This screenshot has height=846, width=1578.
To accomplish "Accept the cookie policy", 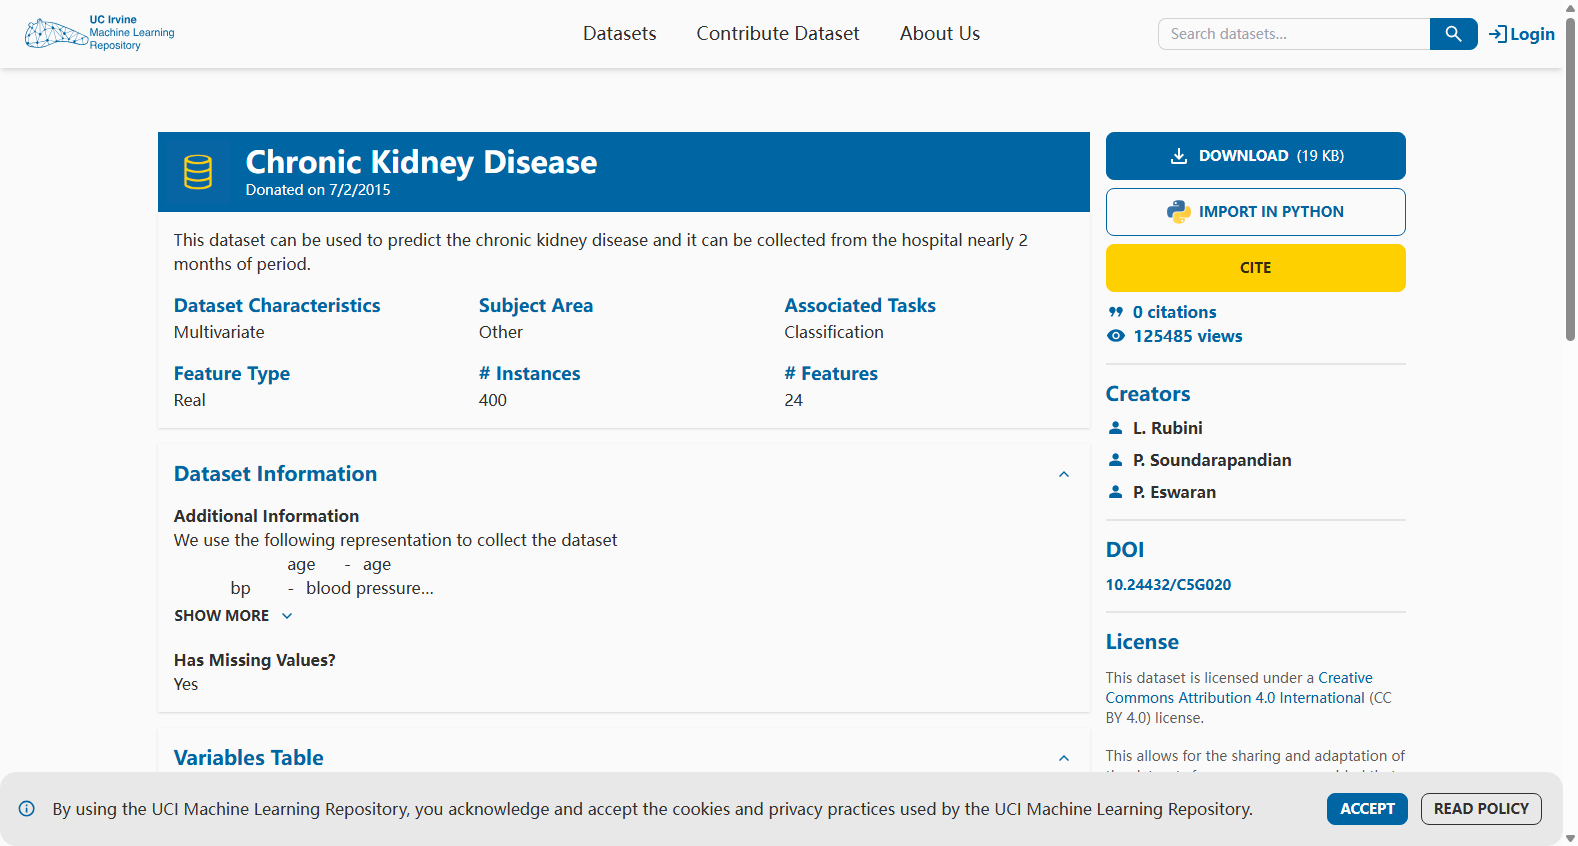I will pyautogui.click(x=1367, y=809).
